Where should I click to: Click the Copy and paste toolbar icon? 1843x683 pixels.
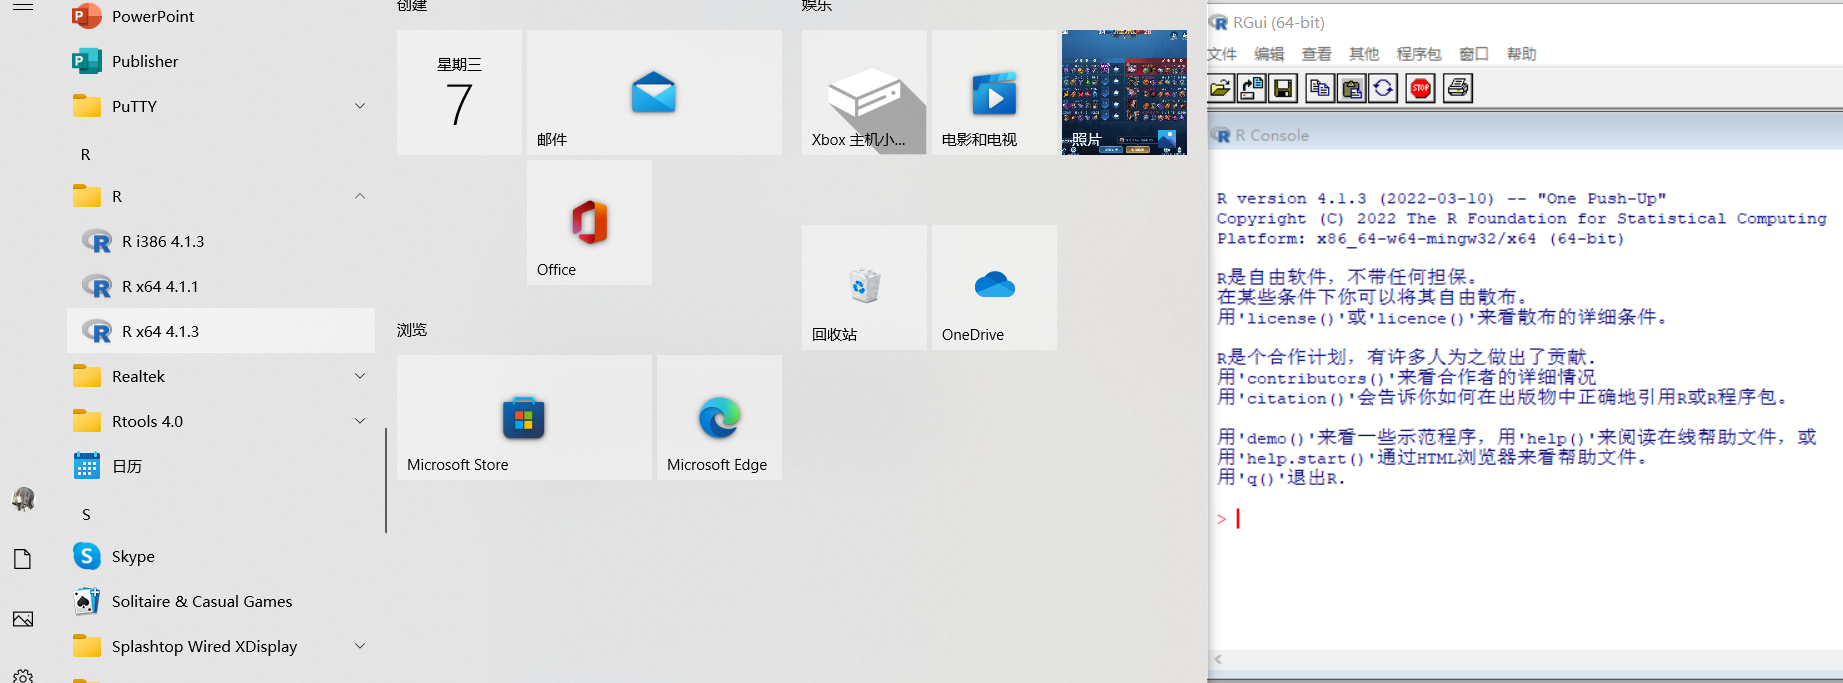[1383, 89]
